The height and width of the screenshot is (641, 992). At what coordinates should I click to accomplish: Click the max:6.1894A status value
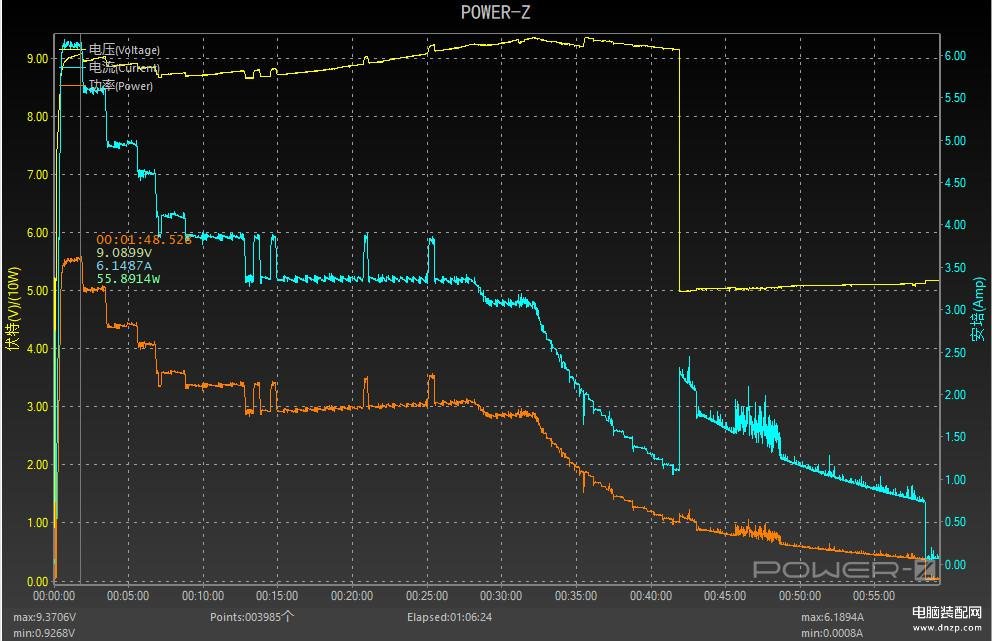tap(833, 617)
